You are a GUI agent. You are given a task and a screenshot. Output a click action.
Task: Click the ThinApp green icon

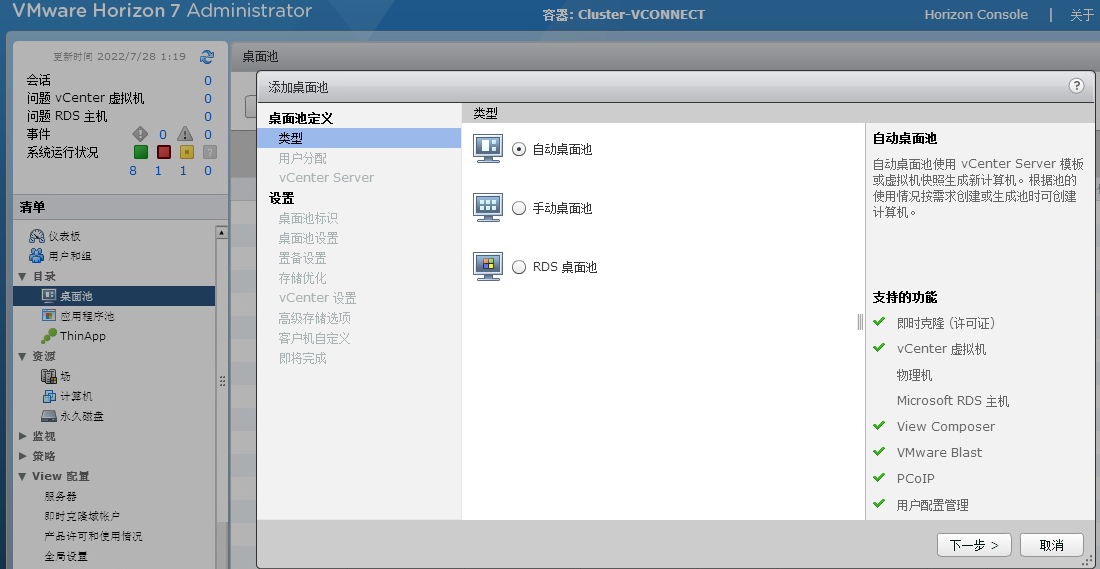tap(48, 336)
